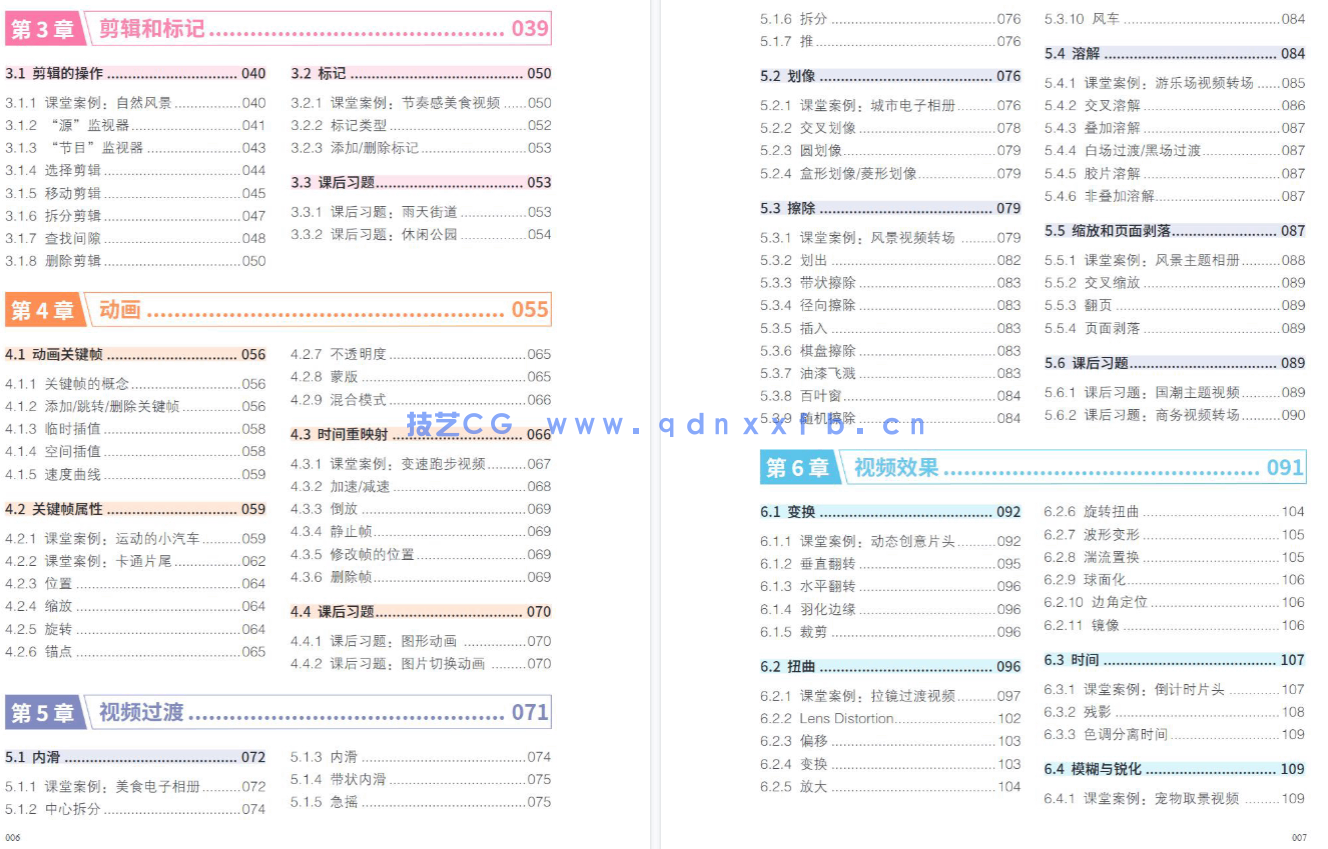Click the 第3章 chapter badge
This screenshot has width=1328, height=849.
coord(43,27)
